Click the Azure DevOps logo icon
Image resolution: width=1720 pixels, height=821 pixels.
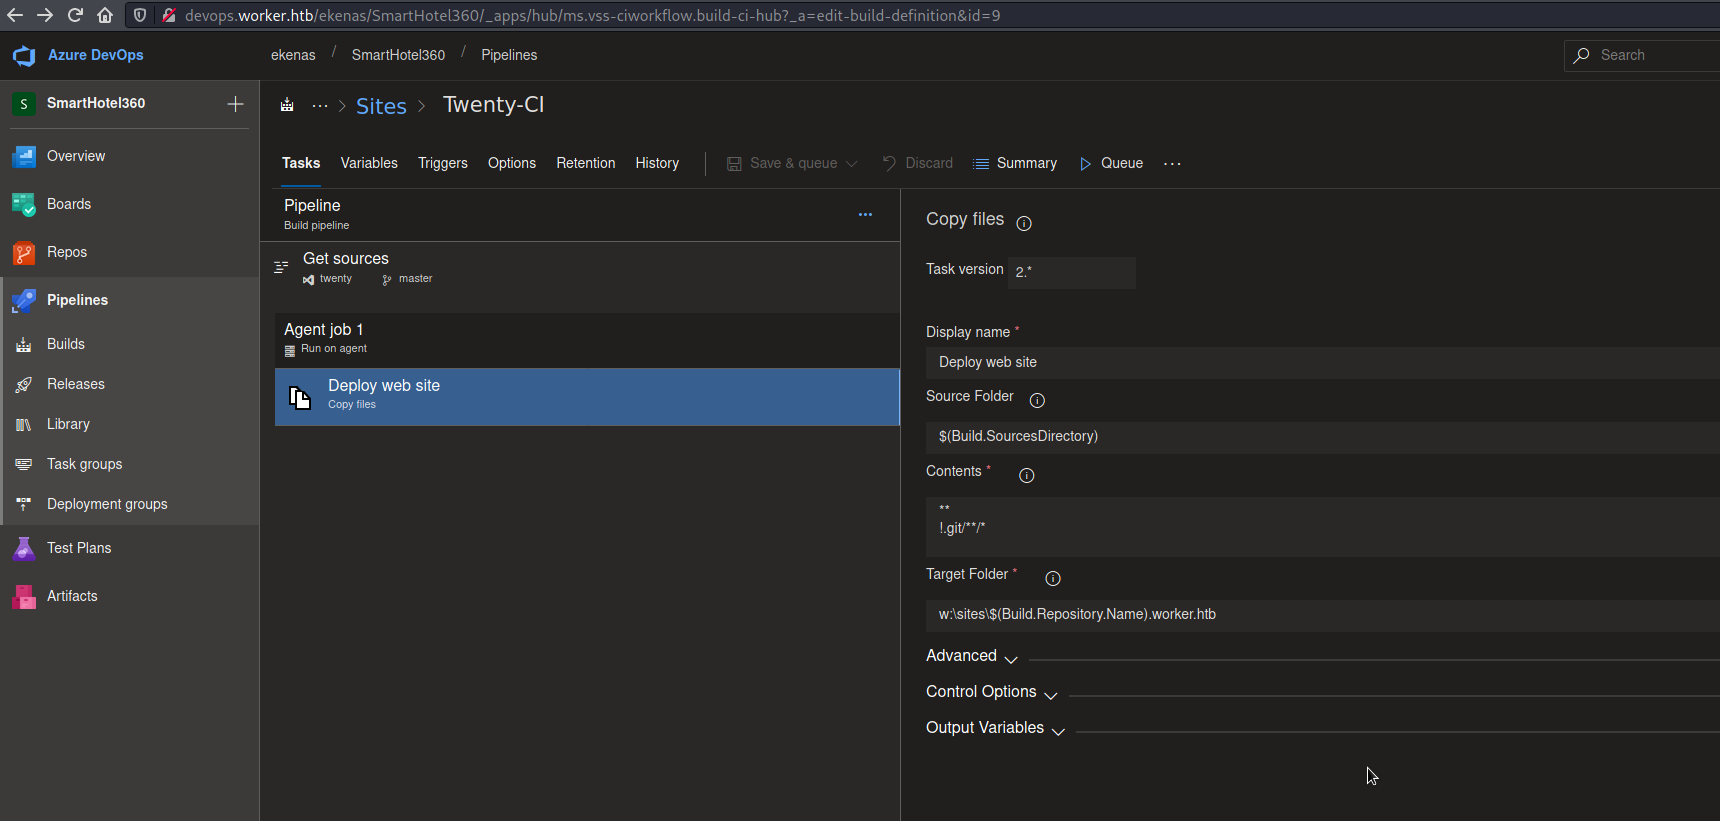(x=24, y=56)
